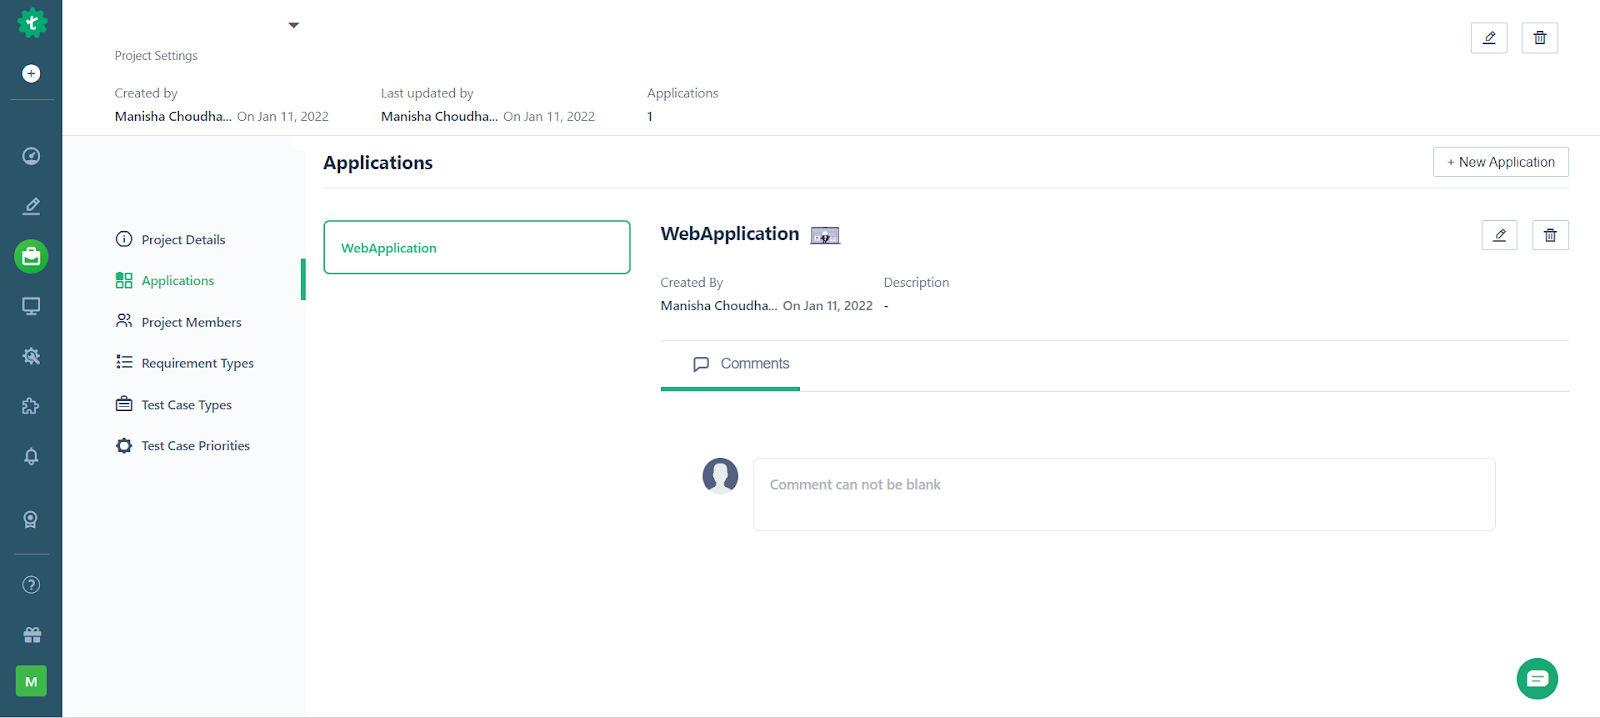This screenshot has height=718, width=1600.
Task: Click the Applications heading
Action: pyautogui.click(x=378, y=163)
